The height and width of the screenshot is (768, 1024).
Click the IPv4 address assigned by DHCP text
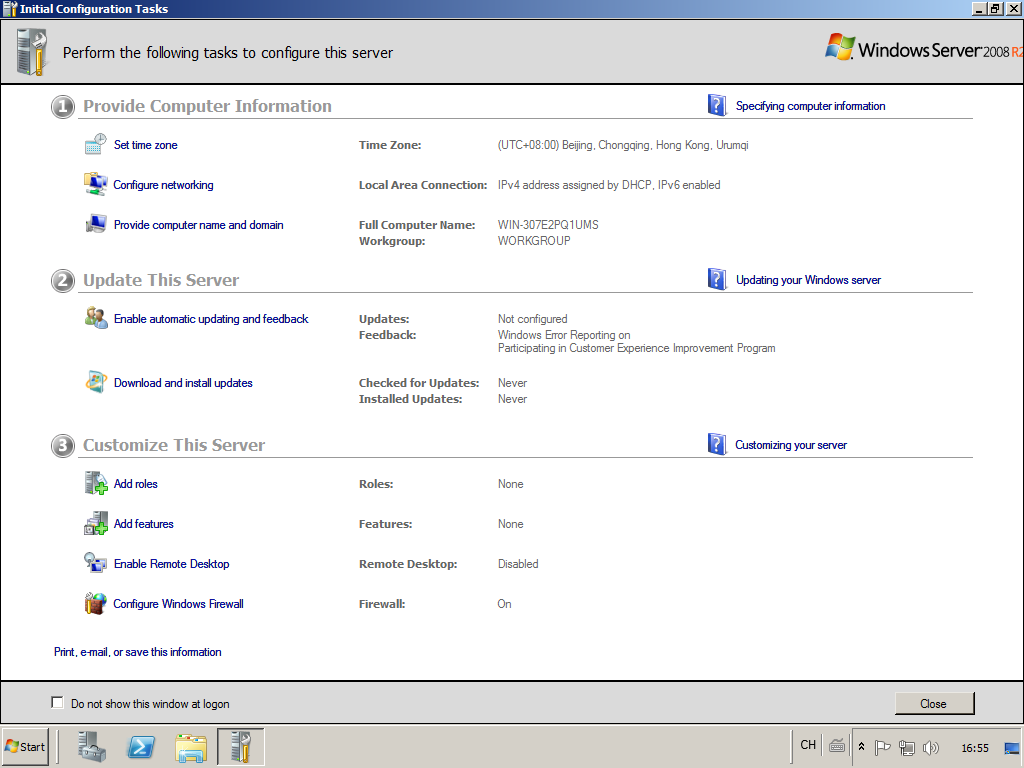pos(609,185)
